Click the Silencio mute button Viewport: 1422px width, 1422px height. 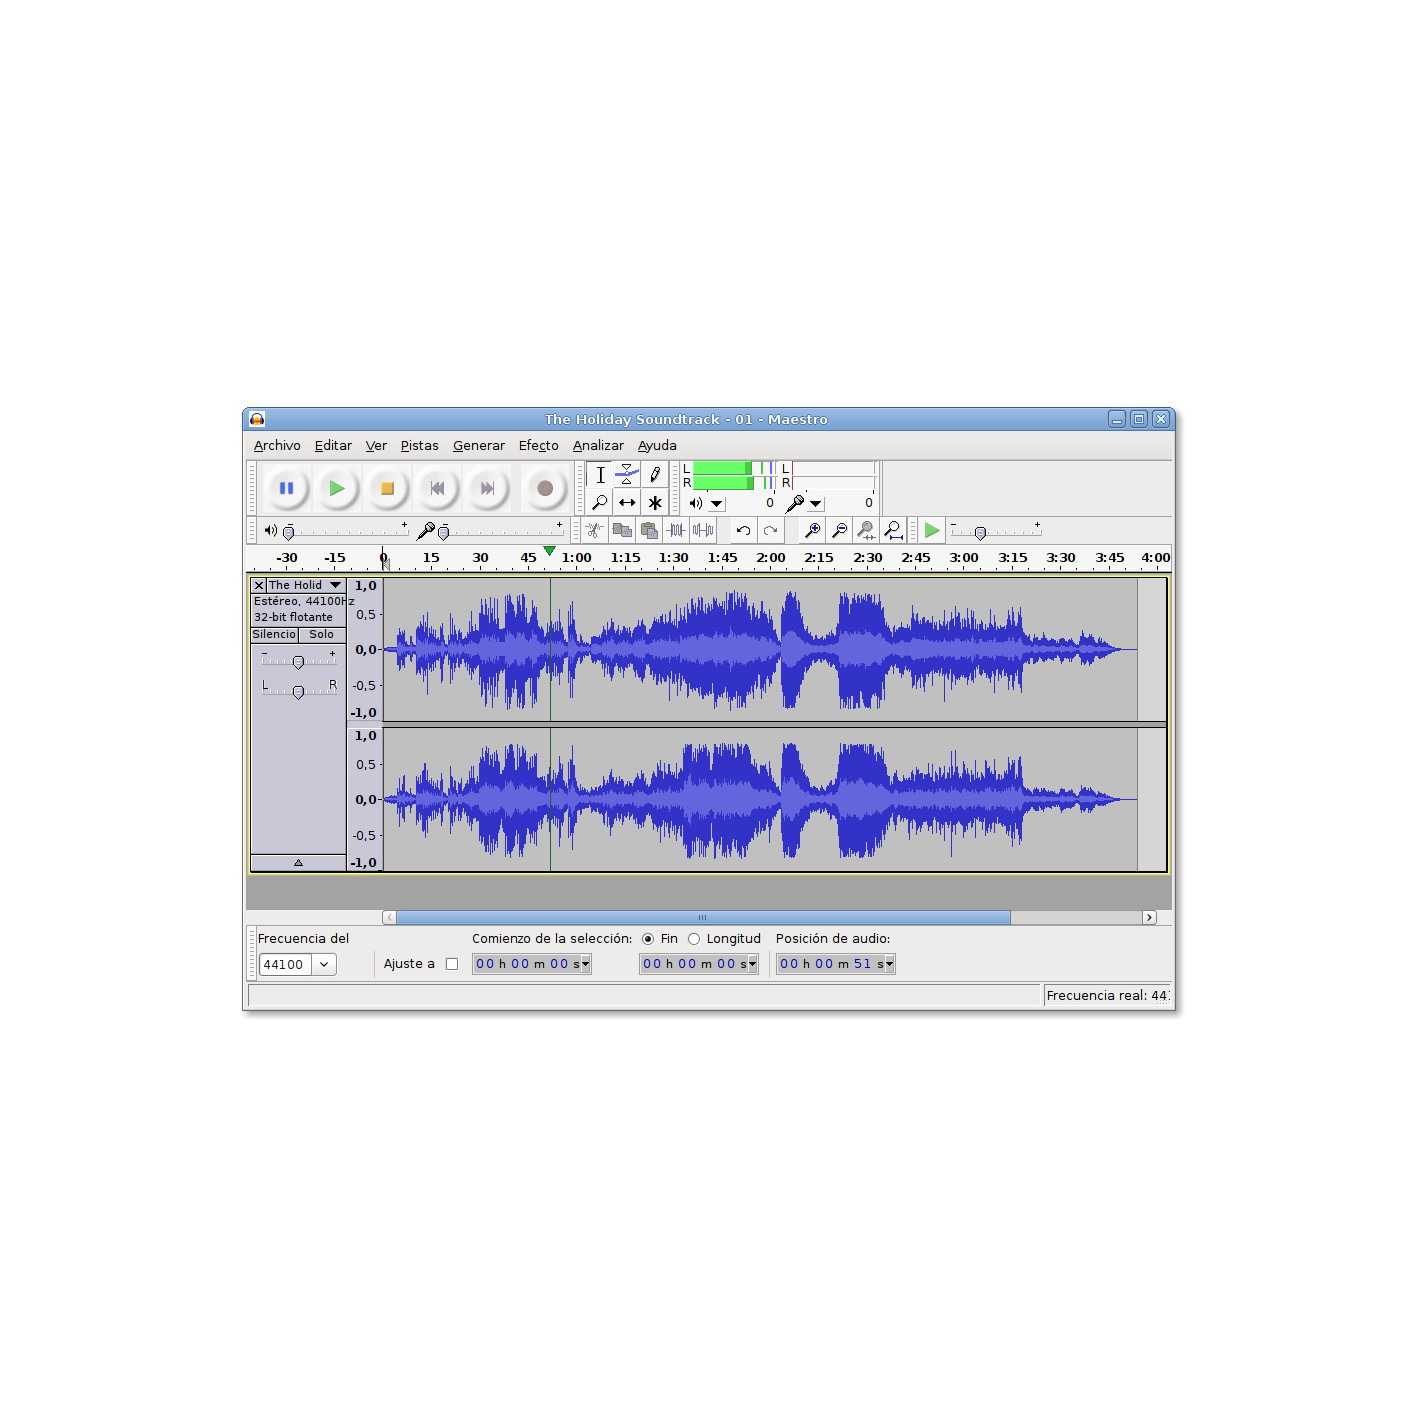[274, 635]
